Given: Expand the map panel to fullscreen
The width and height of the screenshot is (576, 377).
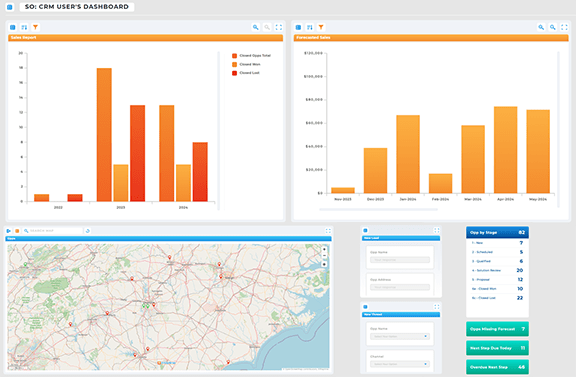Looking at the screenshot, I should point(328,231).
